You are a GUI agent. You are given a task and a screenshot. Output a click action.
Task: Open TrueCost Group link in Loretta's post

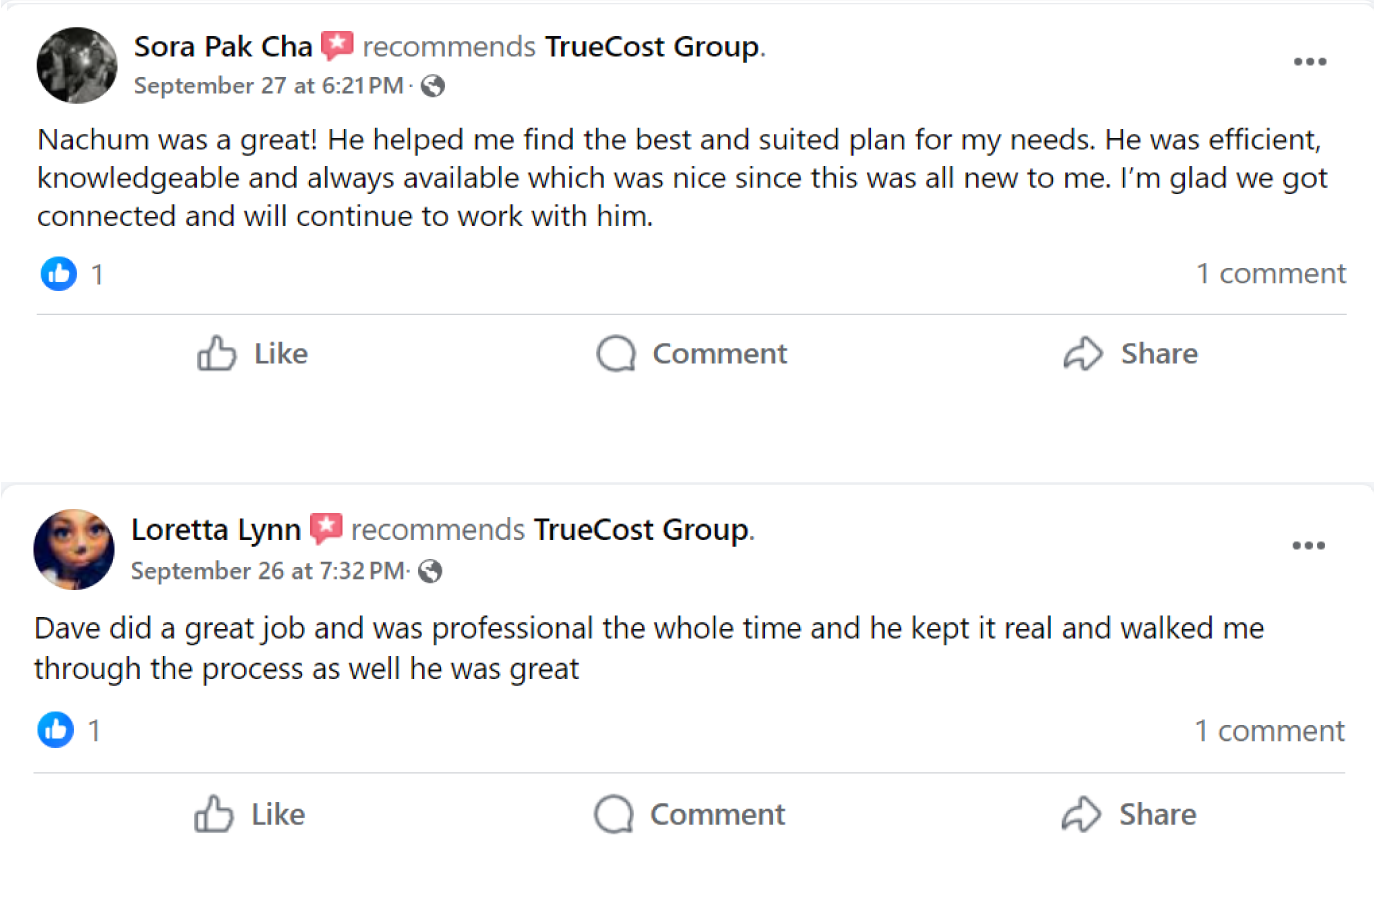point(641,530)
